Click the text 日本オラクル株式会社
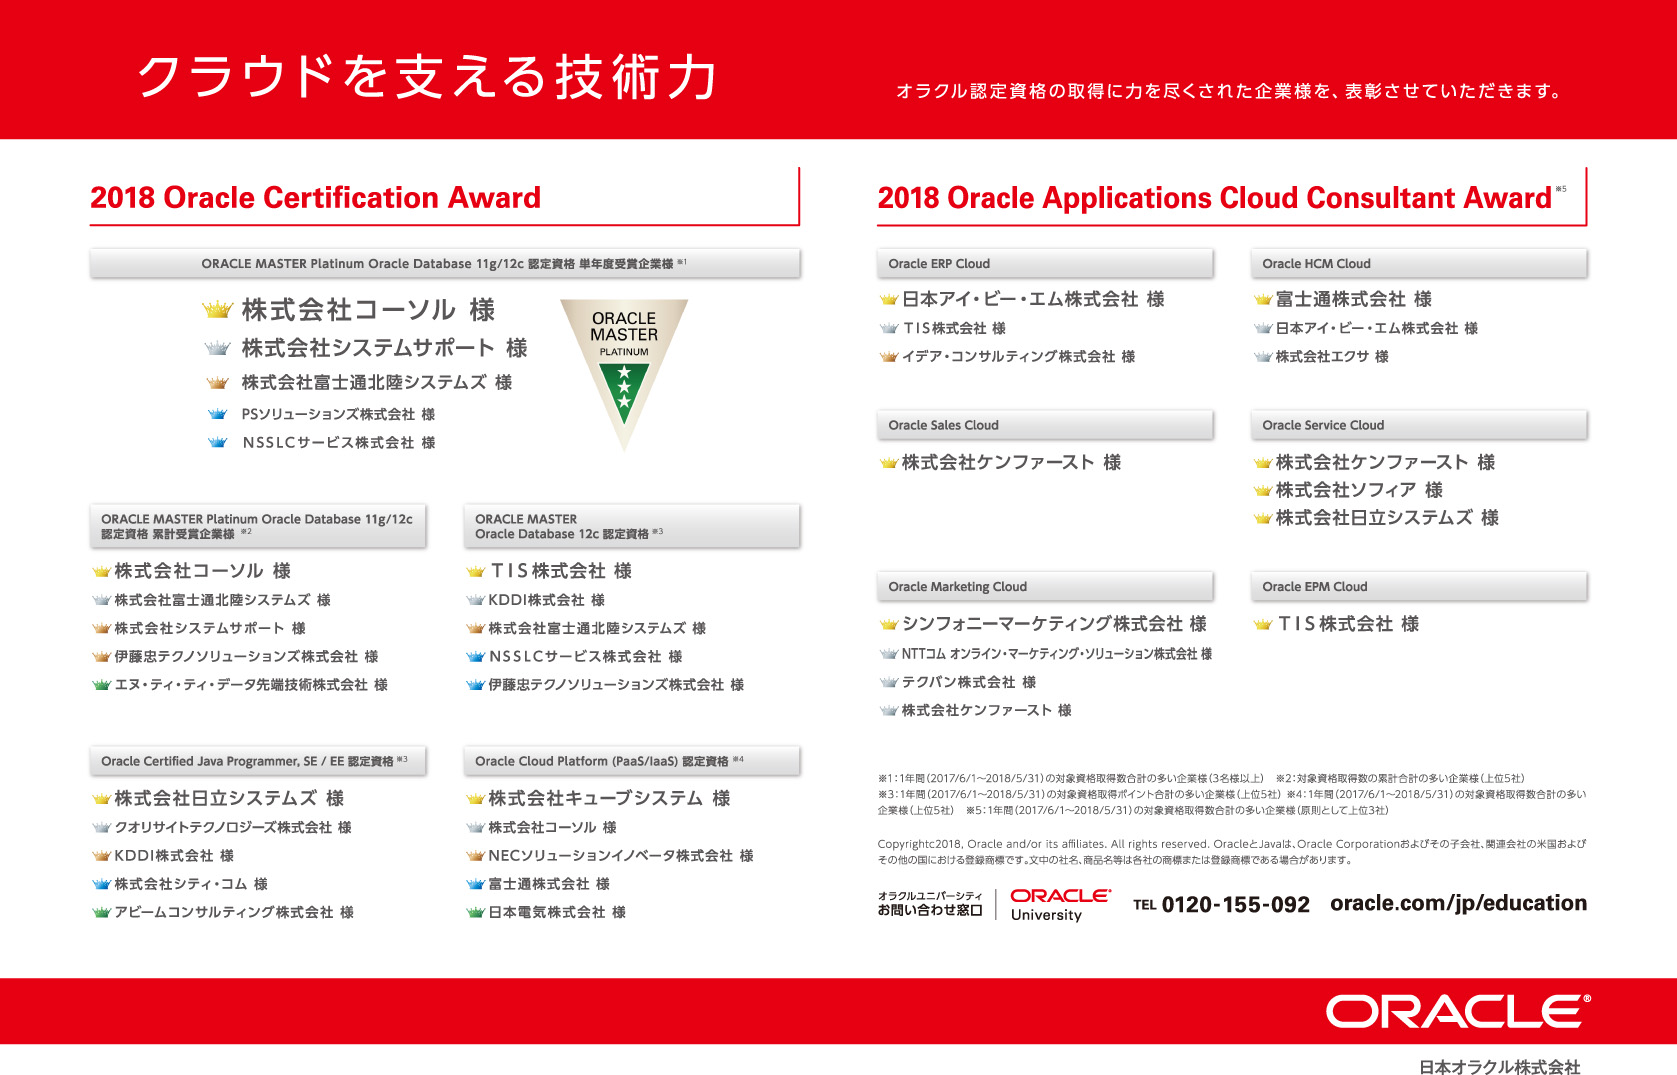This screenshot has height=1075, width=1677. 1500,1067
